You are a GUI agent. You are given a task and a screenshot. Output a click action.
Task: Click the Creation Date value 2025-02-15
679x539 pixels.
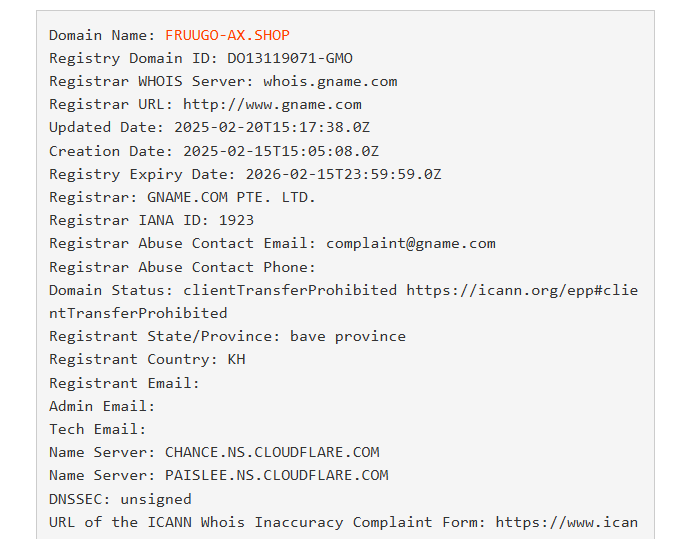(x=281, y=151)
